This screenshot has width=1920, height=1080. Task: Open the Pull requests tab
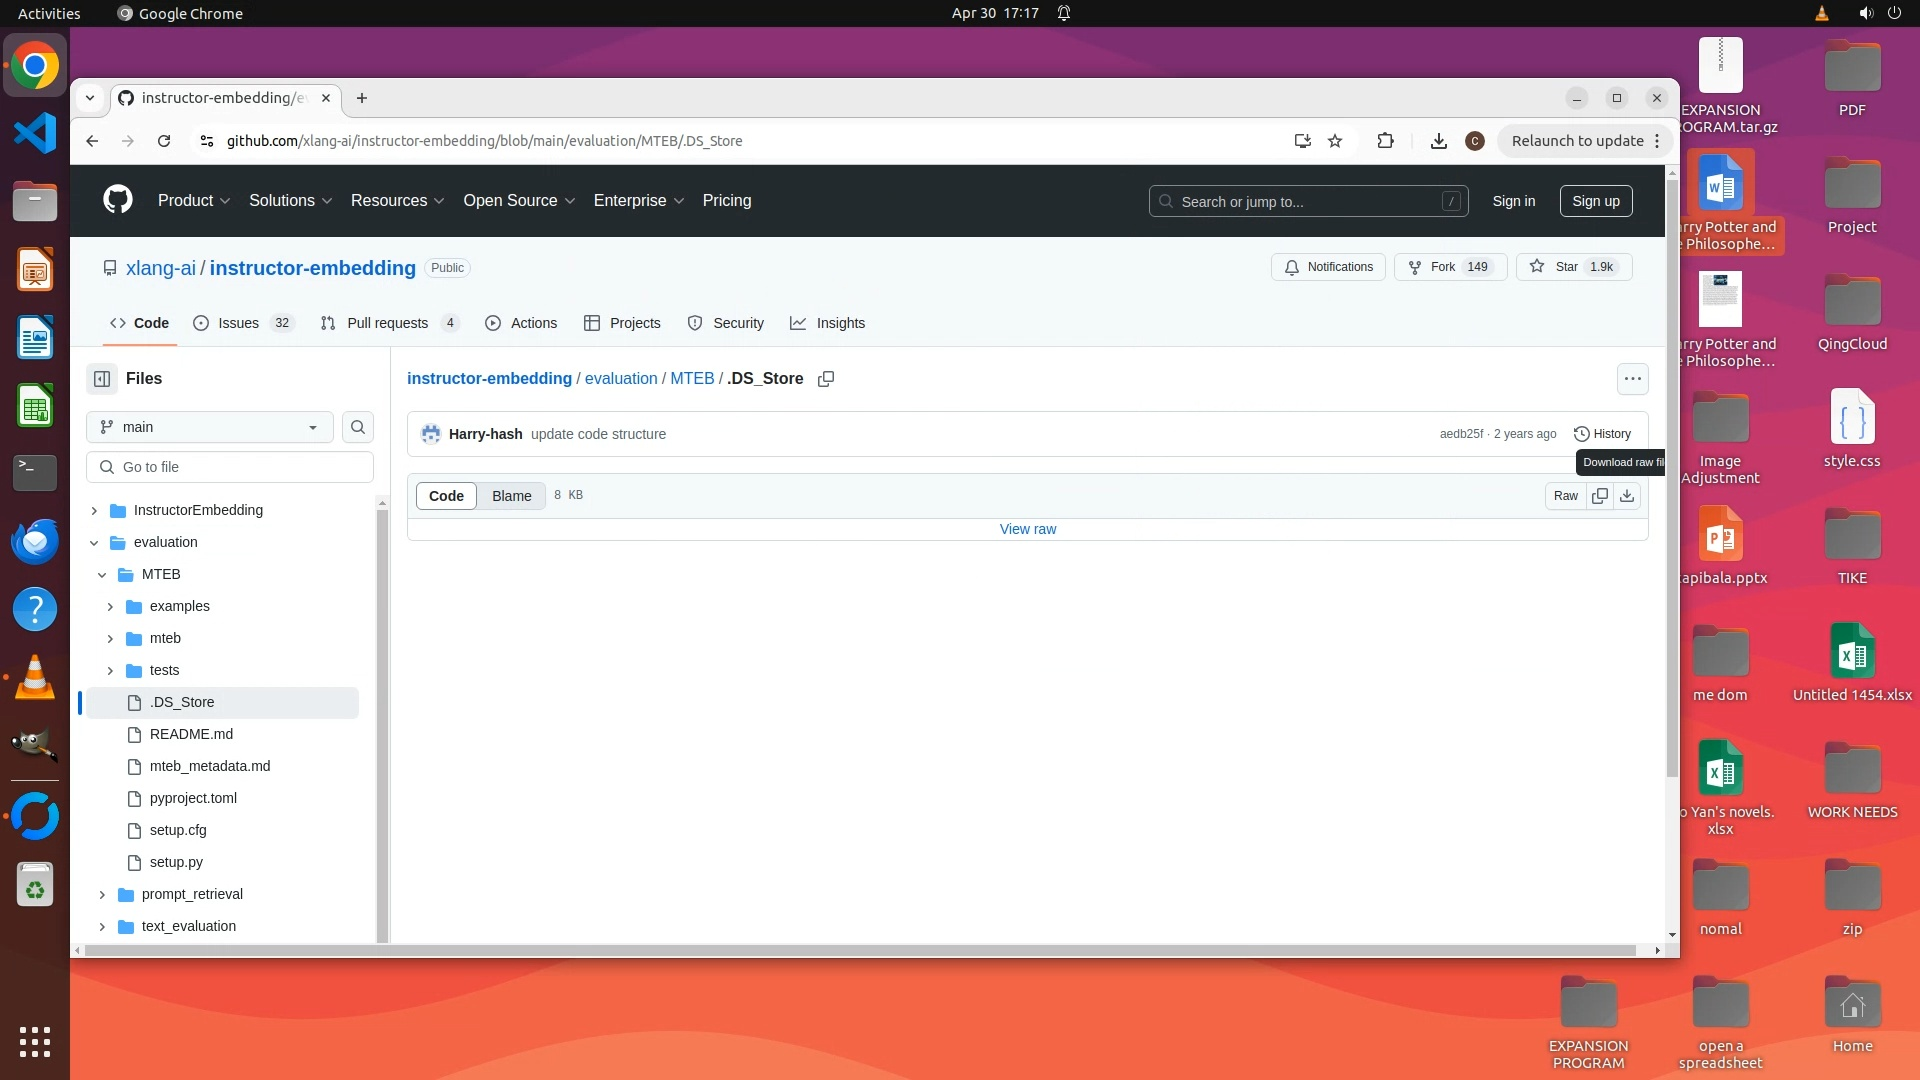pos(388,323)
